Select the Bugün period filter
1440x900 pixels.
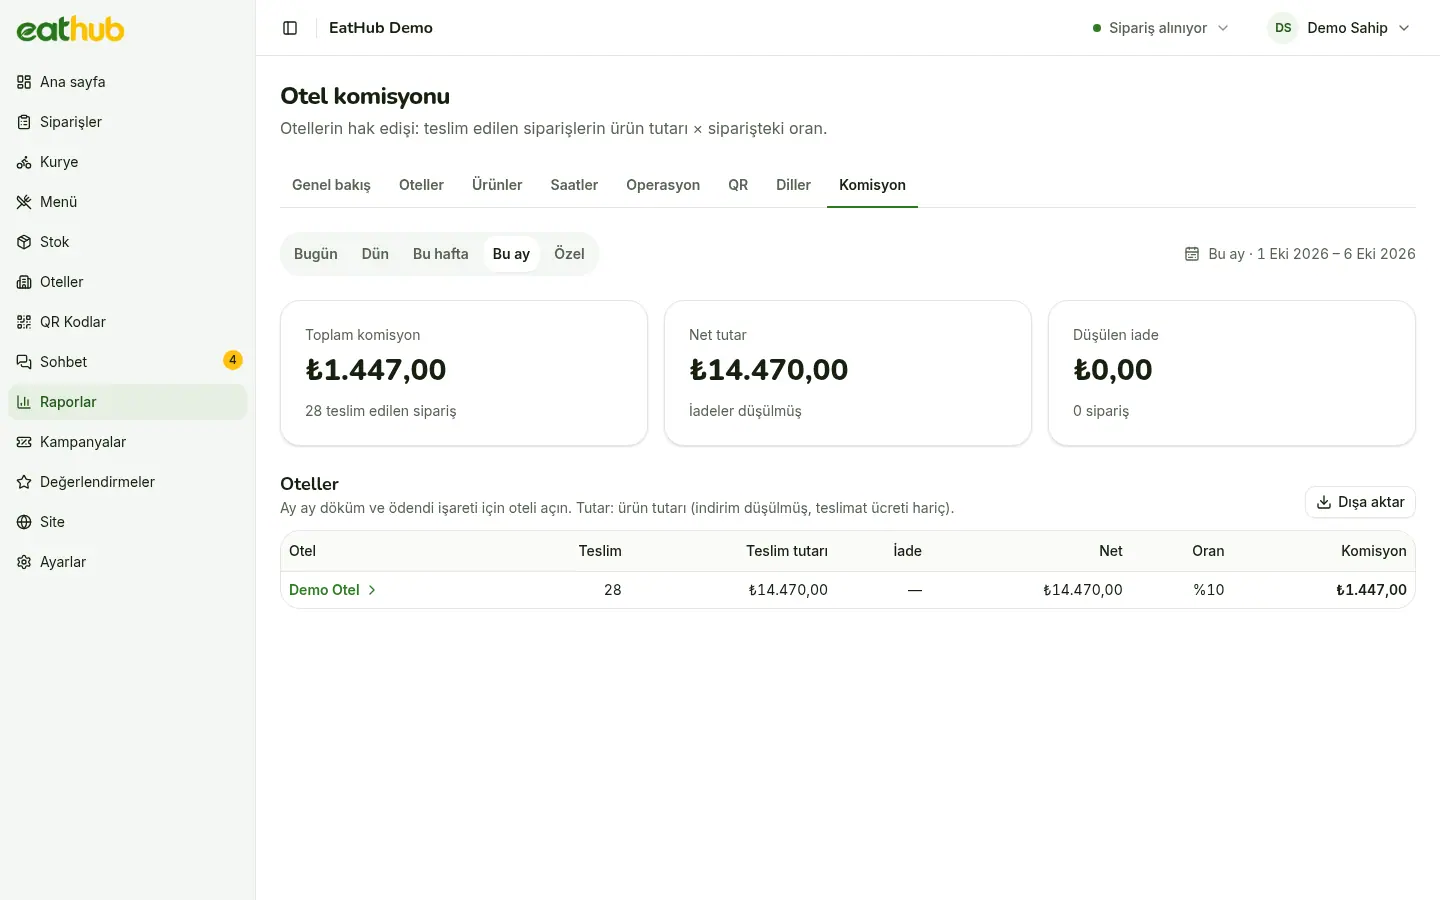(316, 254)
